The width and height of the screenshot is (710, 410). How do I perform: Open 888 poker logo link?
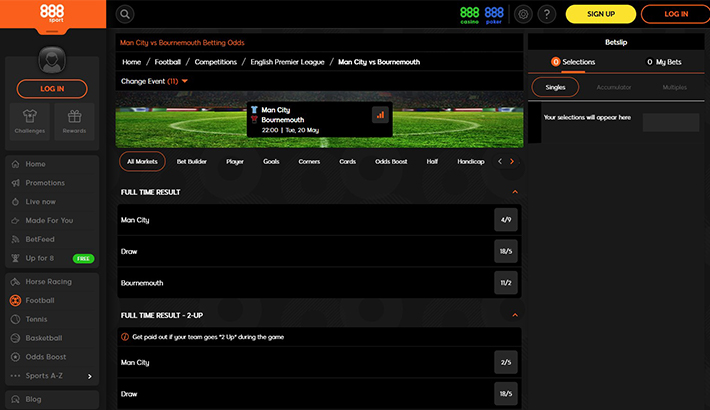(x=494, y=14)
